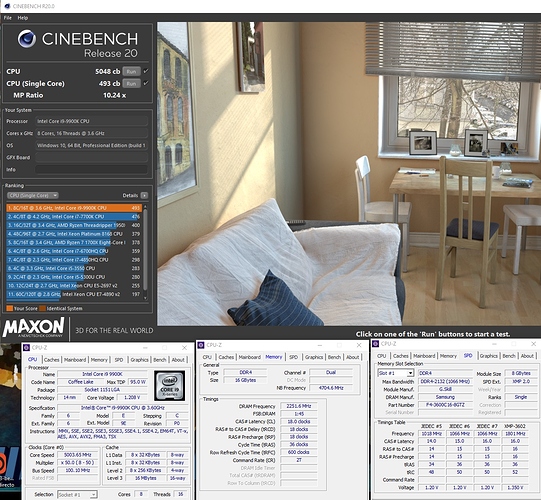Image resolution: width=541 pixels, height=500 pixels.
Task: Click the Cinebench logo icon
Action: pos(27,38)
